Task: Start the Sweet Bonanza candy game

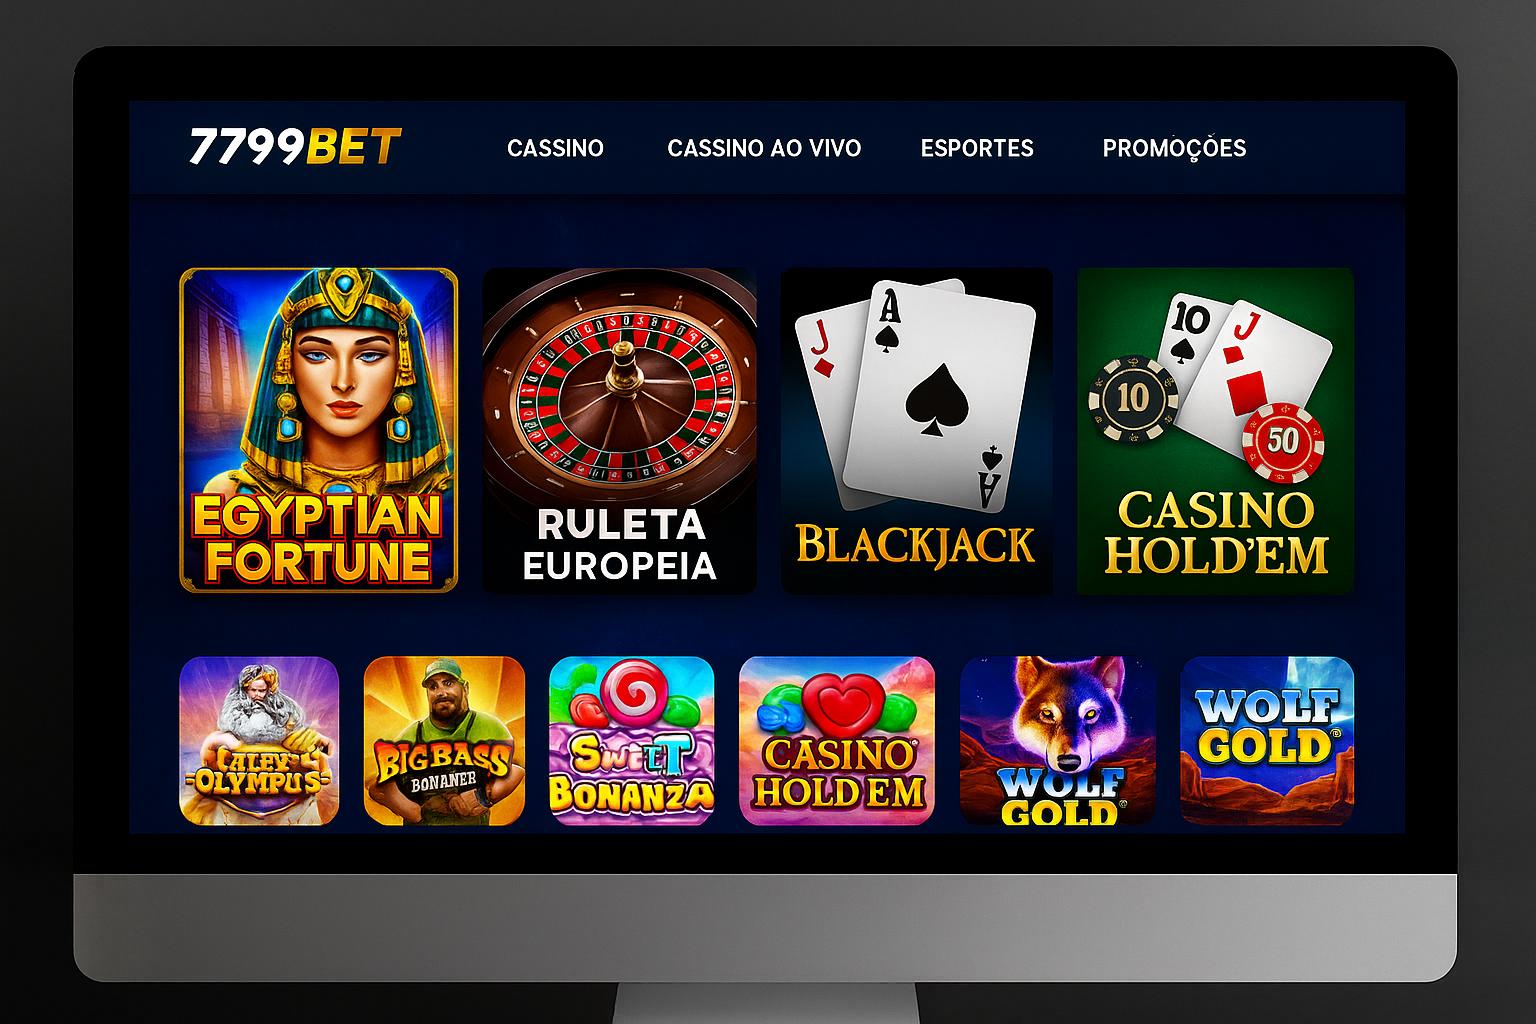Action: [631, 741]
